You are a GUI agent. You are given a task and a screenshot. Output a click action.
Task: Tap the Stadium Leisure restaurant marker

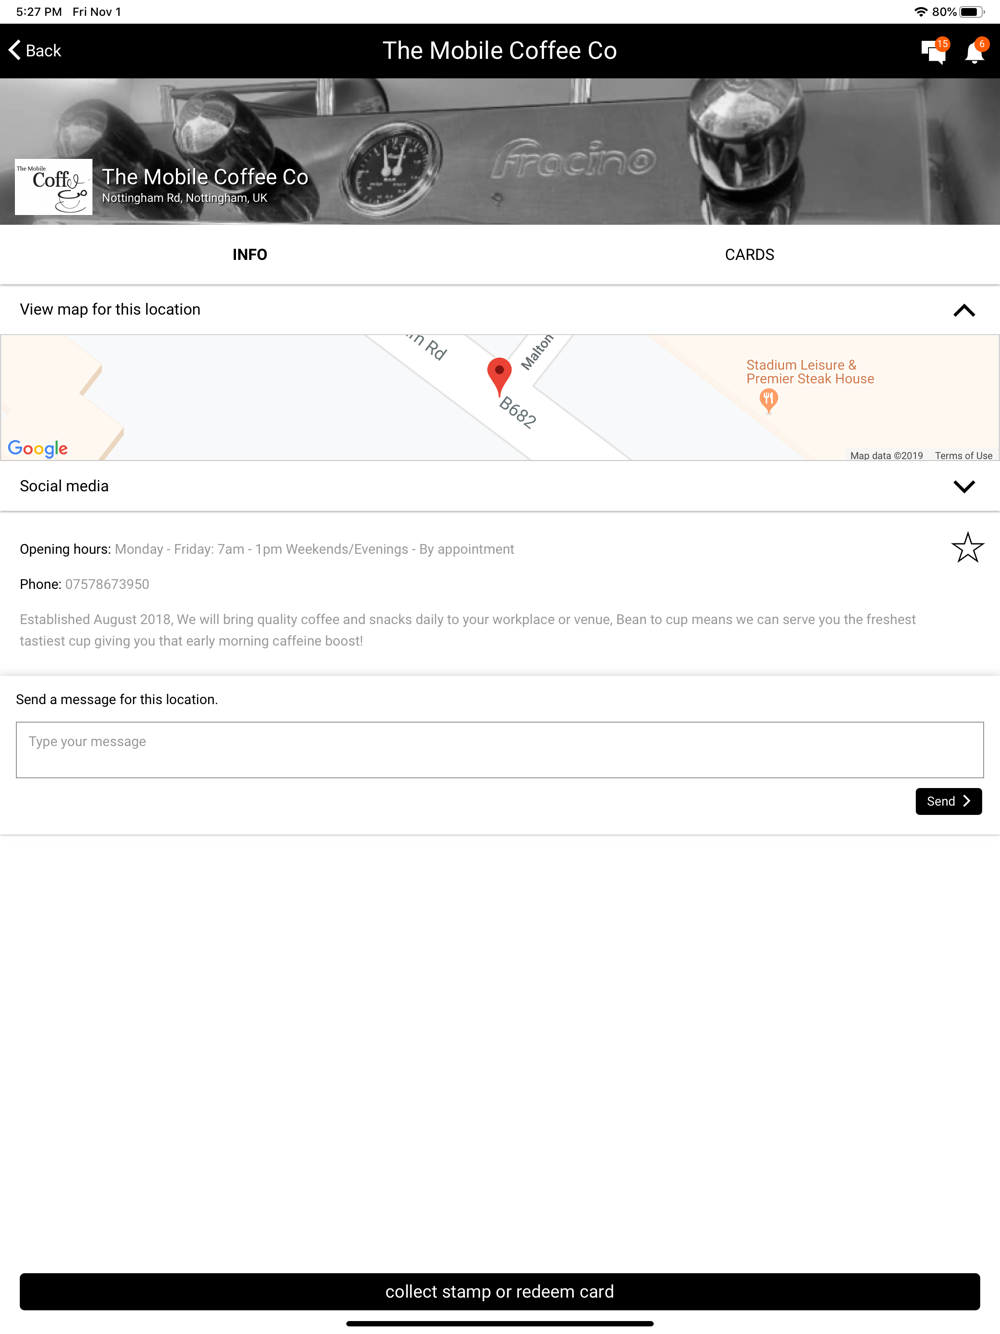point(768,401)
